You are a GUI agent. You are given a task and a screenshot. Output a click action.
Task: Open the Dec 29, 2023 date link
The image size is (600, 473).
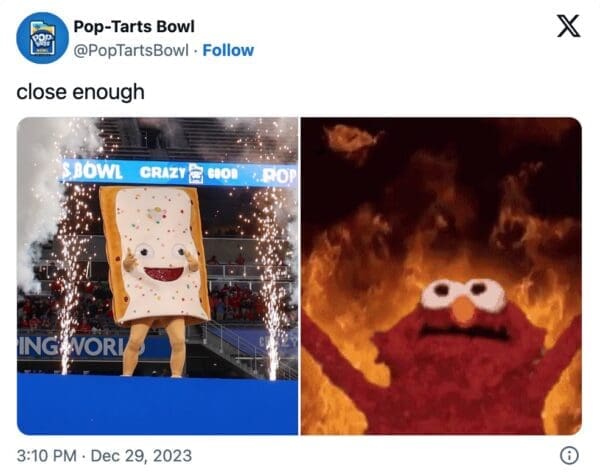tap(141, 455)
